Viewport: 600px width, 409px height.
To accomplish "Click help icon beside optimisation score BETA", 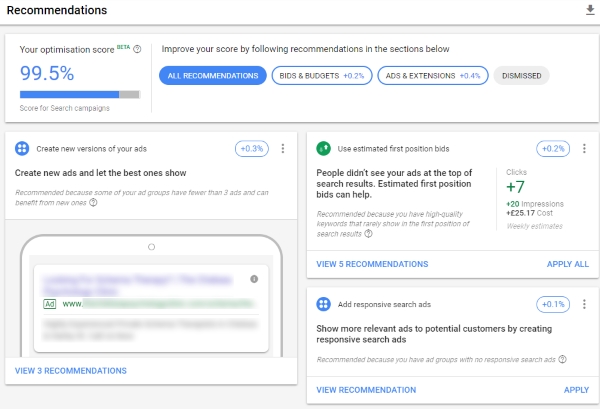I will [137, 48].
